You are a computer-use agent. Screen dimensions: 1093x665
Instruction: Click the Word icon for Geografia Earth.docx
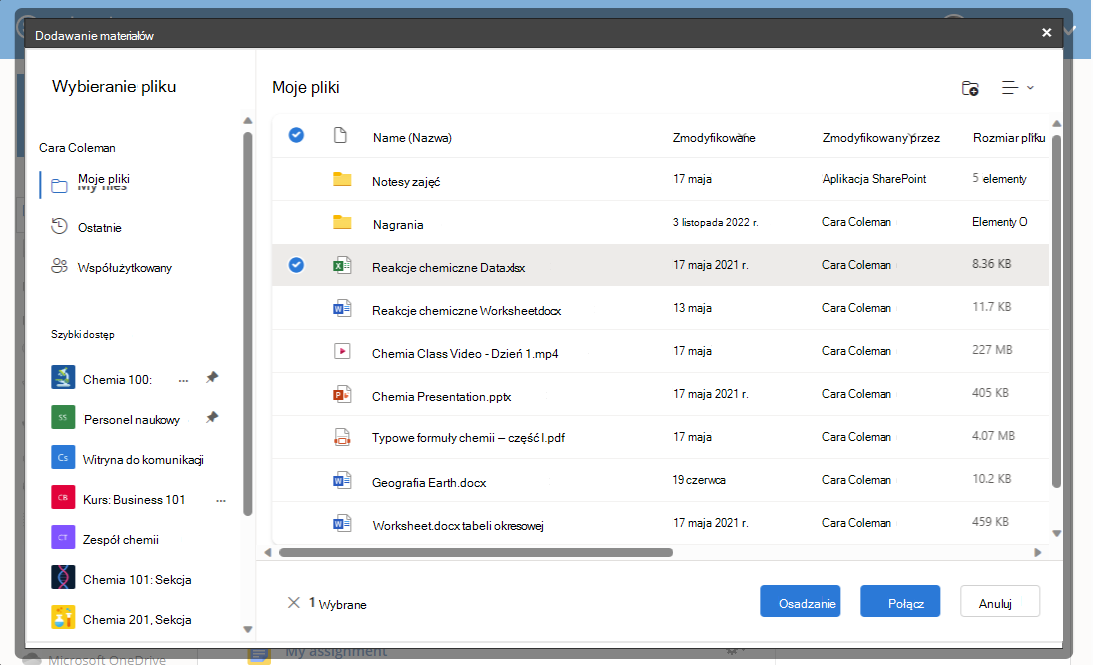pos(342,480)
